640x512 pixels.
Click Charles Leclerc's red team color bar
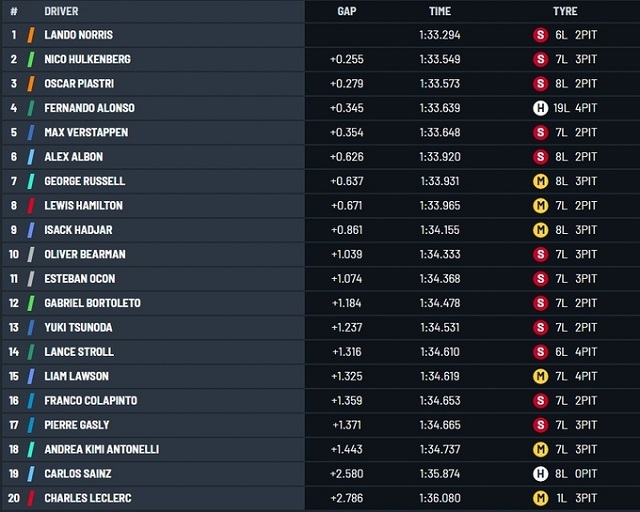pos(32,498)
